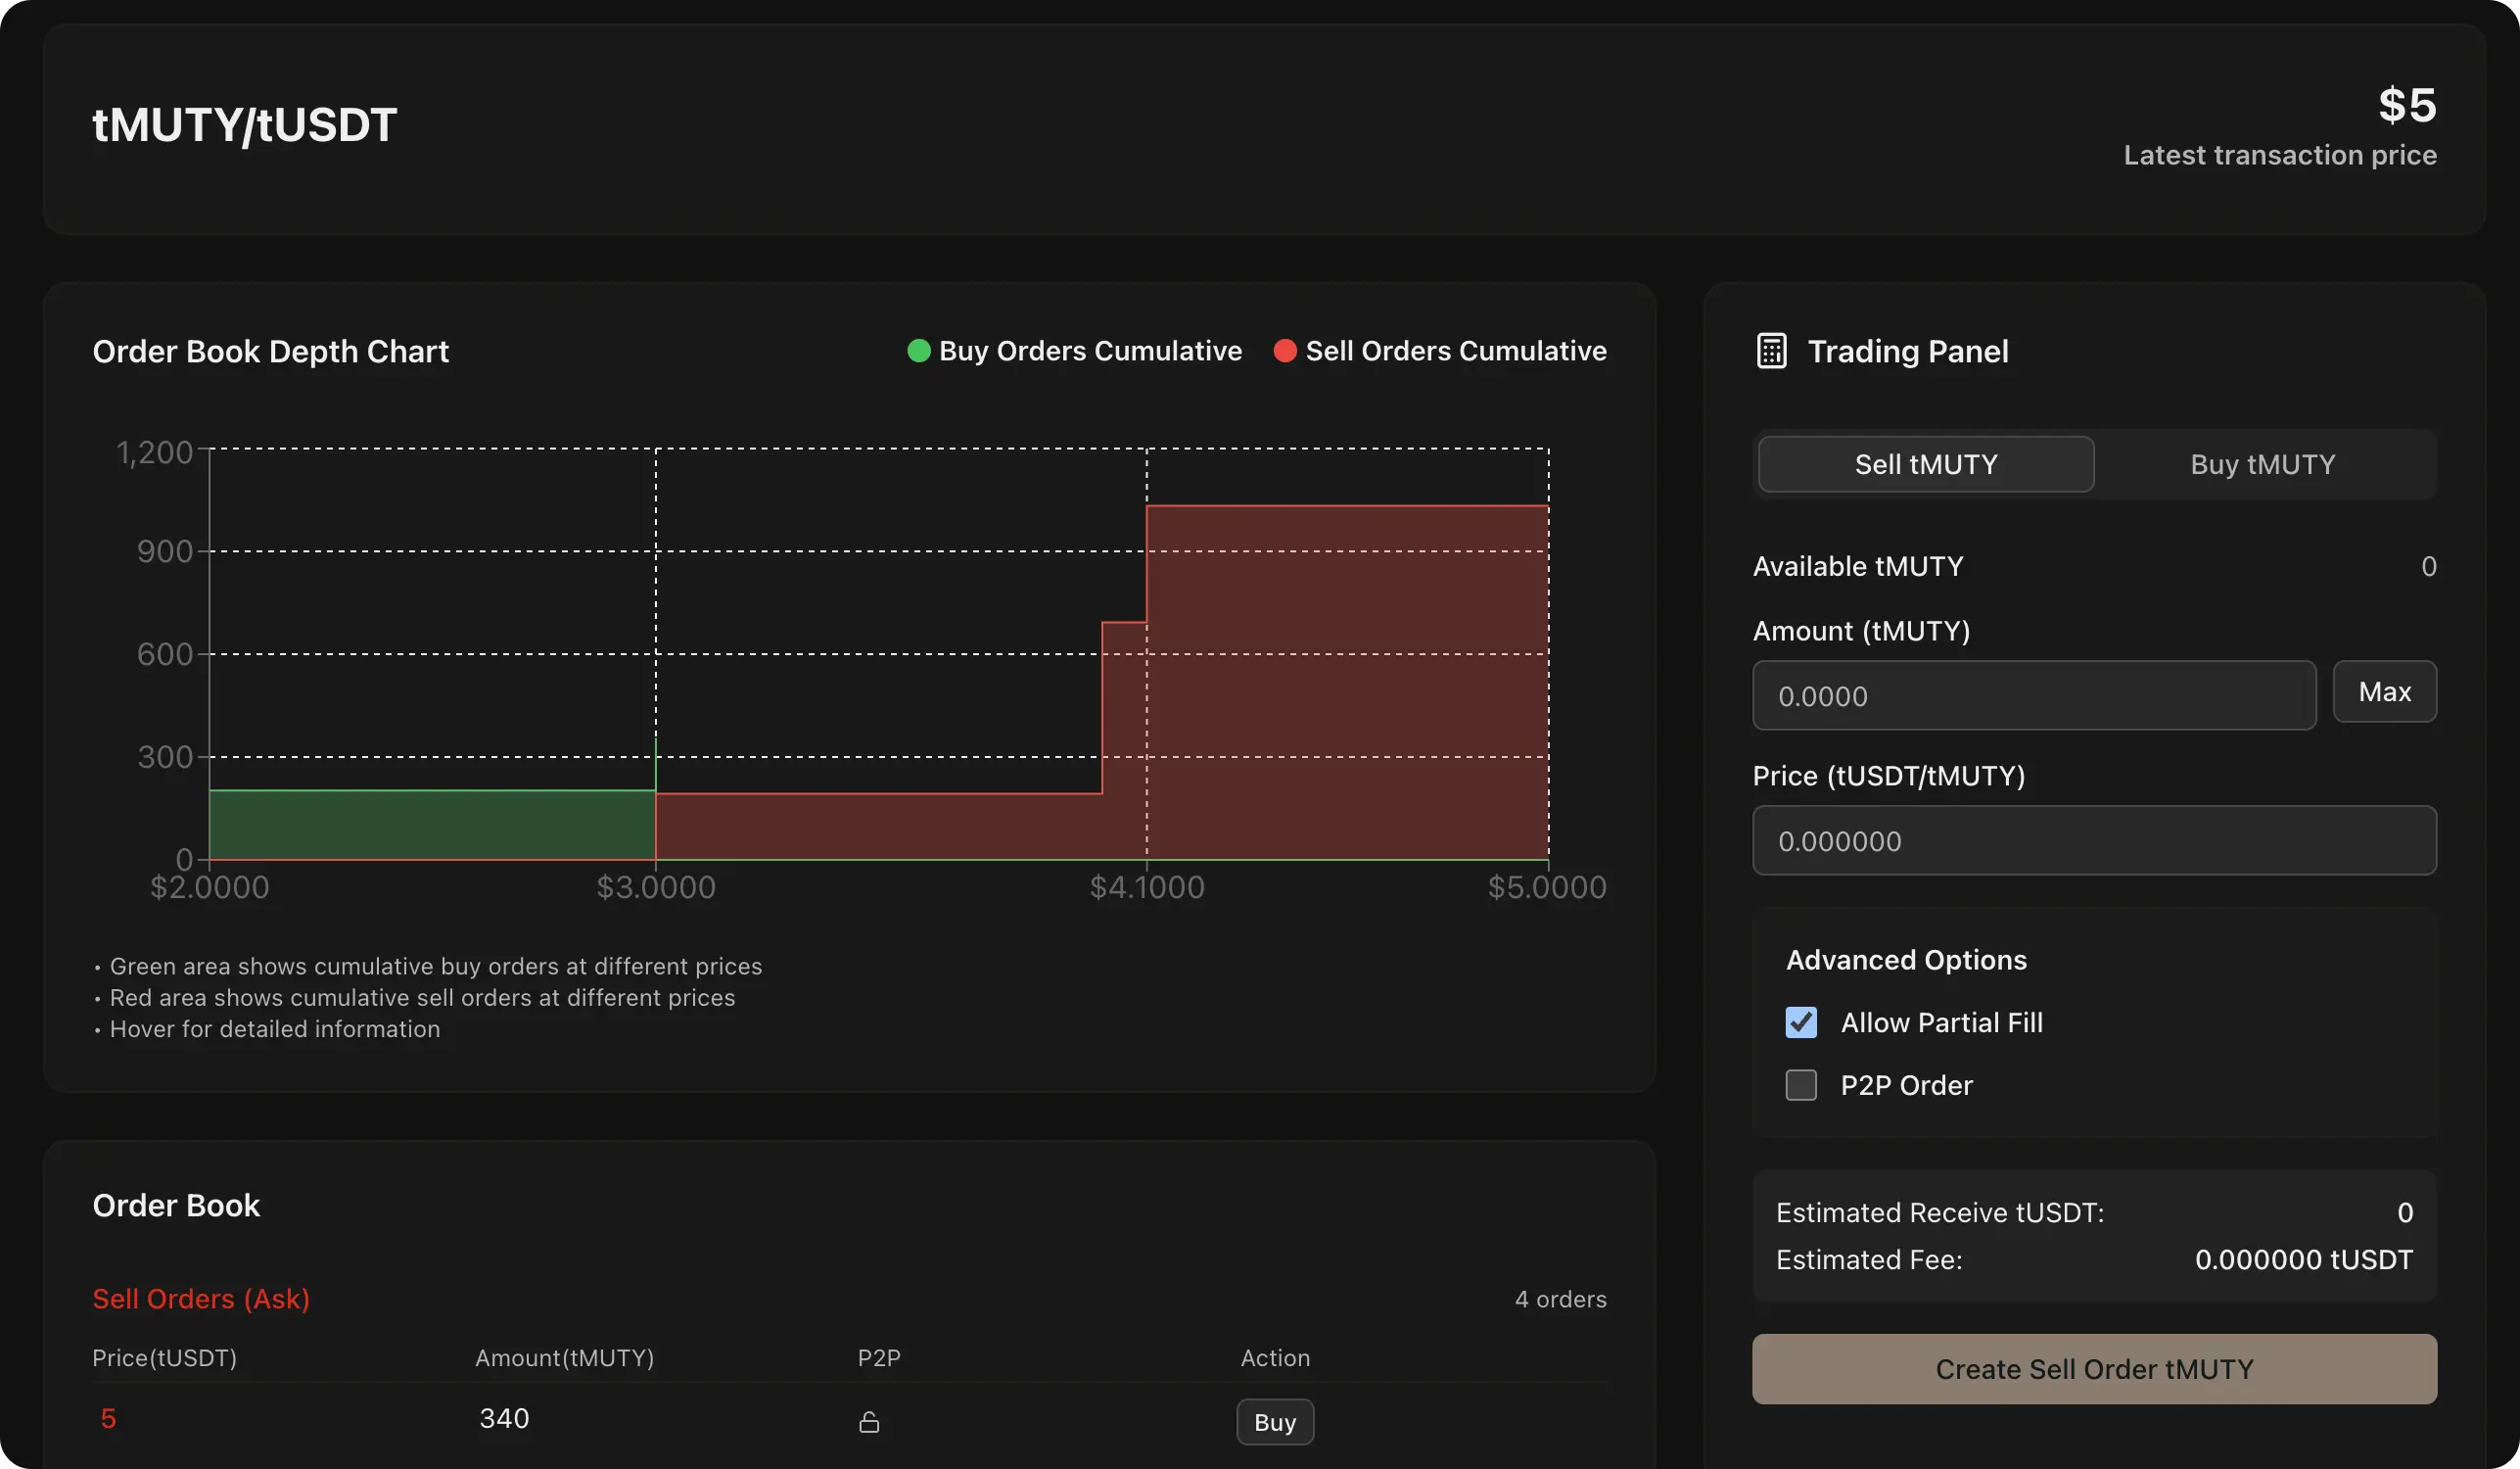Click the Max button next to amount

pos(2385,691)
